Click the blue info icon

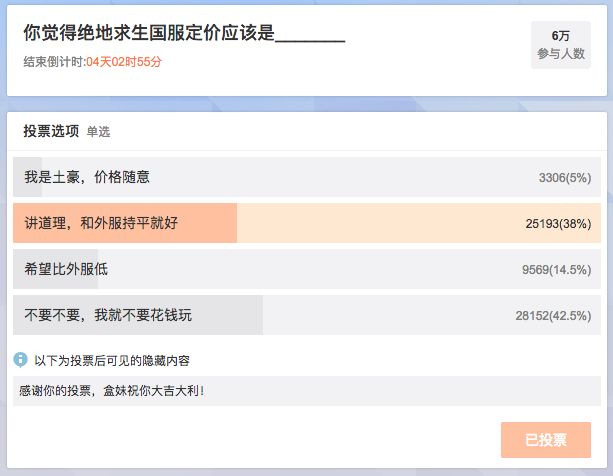[20, 360]
